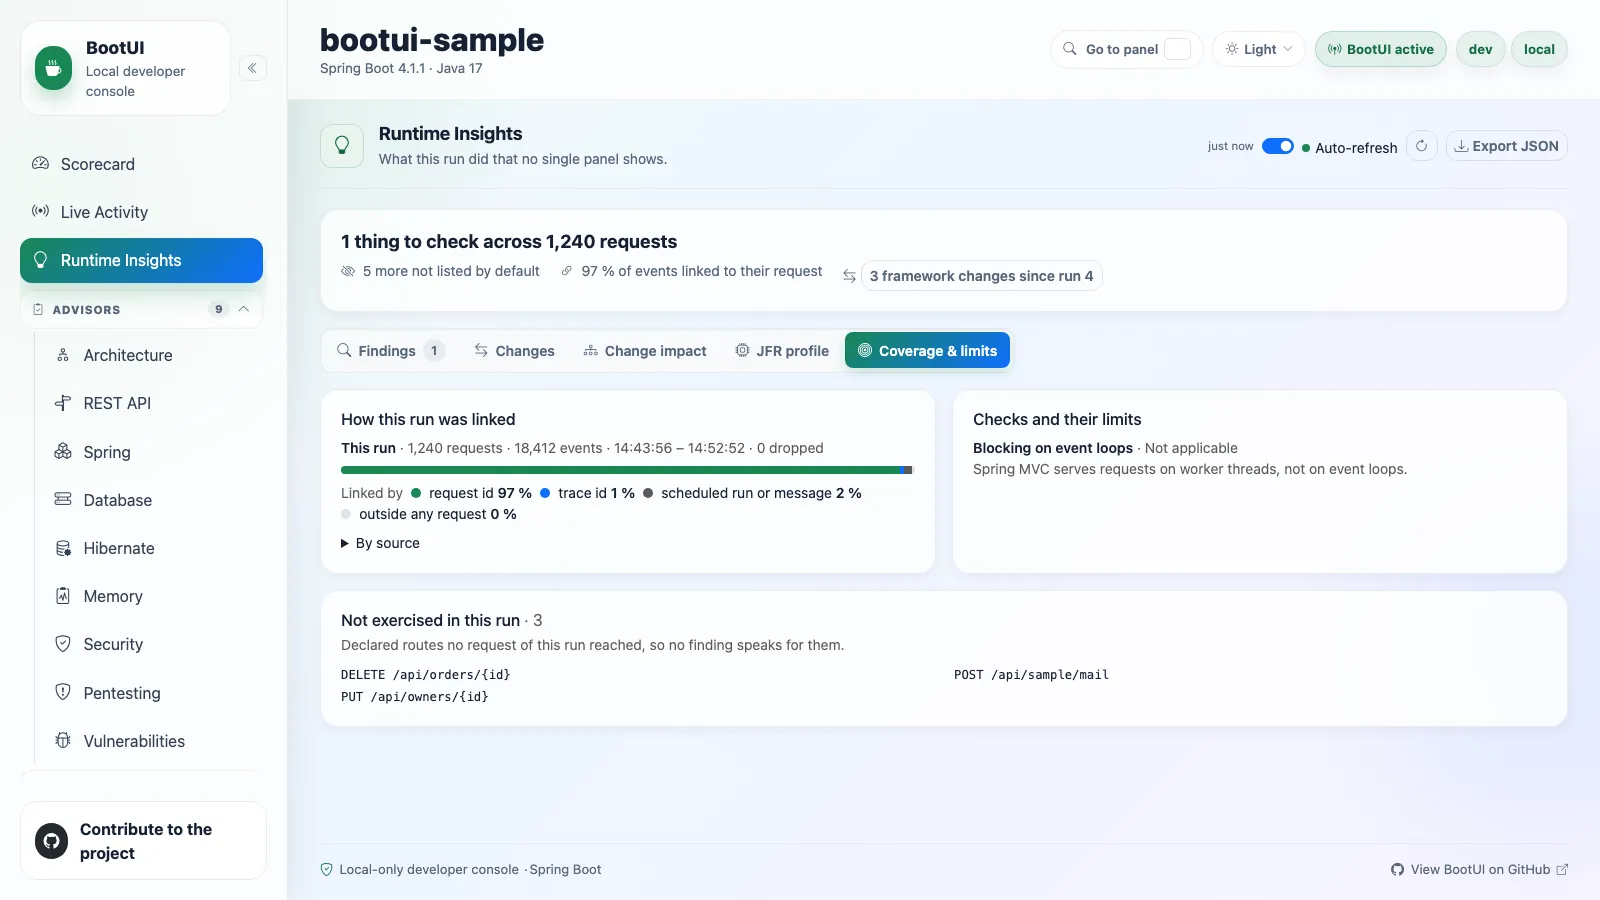Open the Change impact tab
This screenshot has width=1600, height=900.
click(x=645, y=351)
